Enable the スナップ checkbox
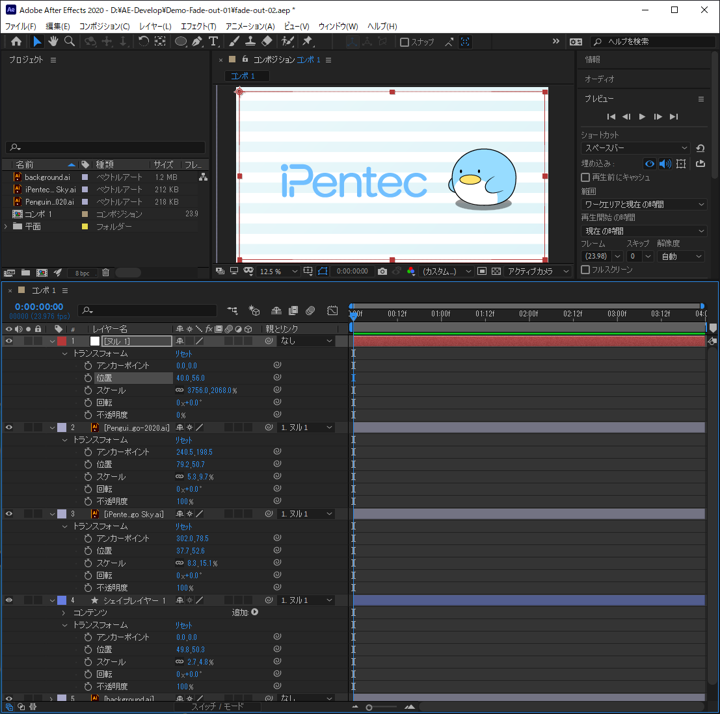Screen dimensions: 720x714 point(405,42)
